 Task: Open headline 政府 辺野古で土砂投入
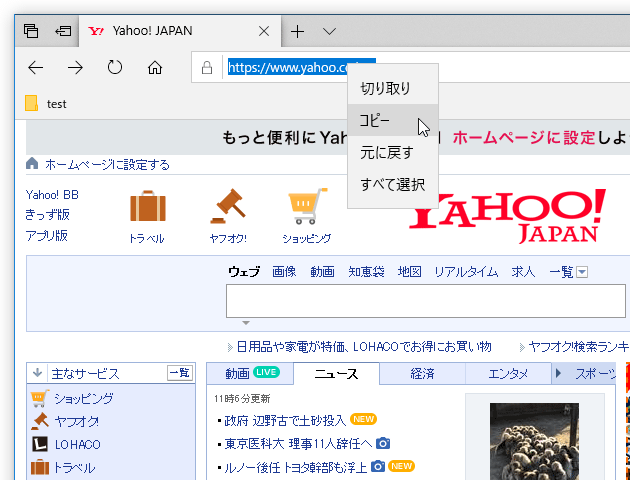click(285, 420)
